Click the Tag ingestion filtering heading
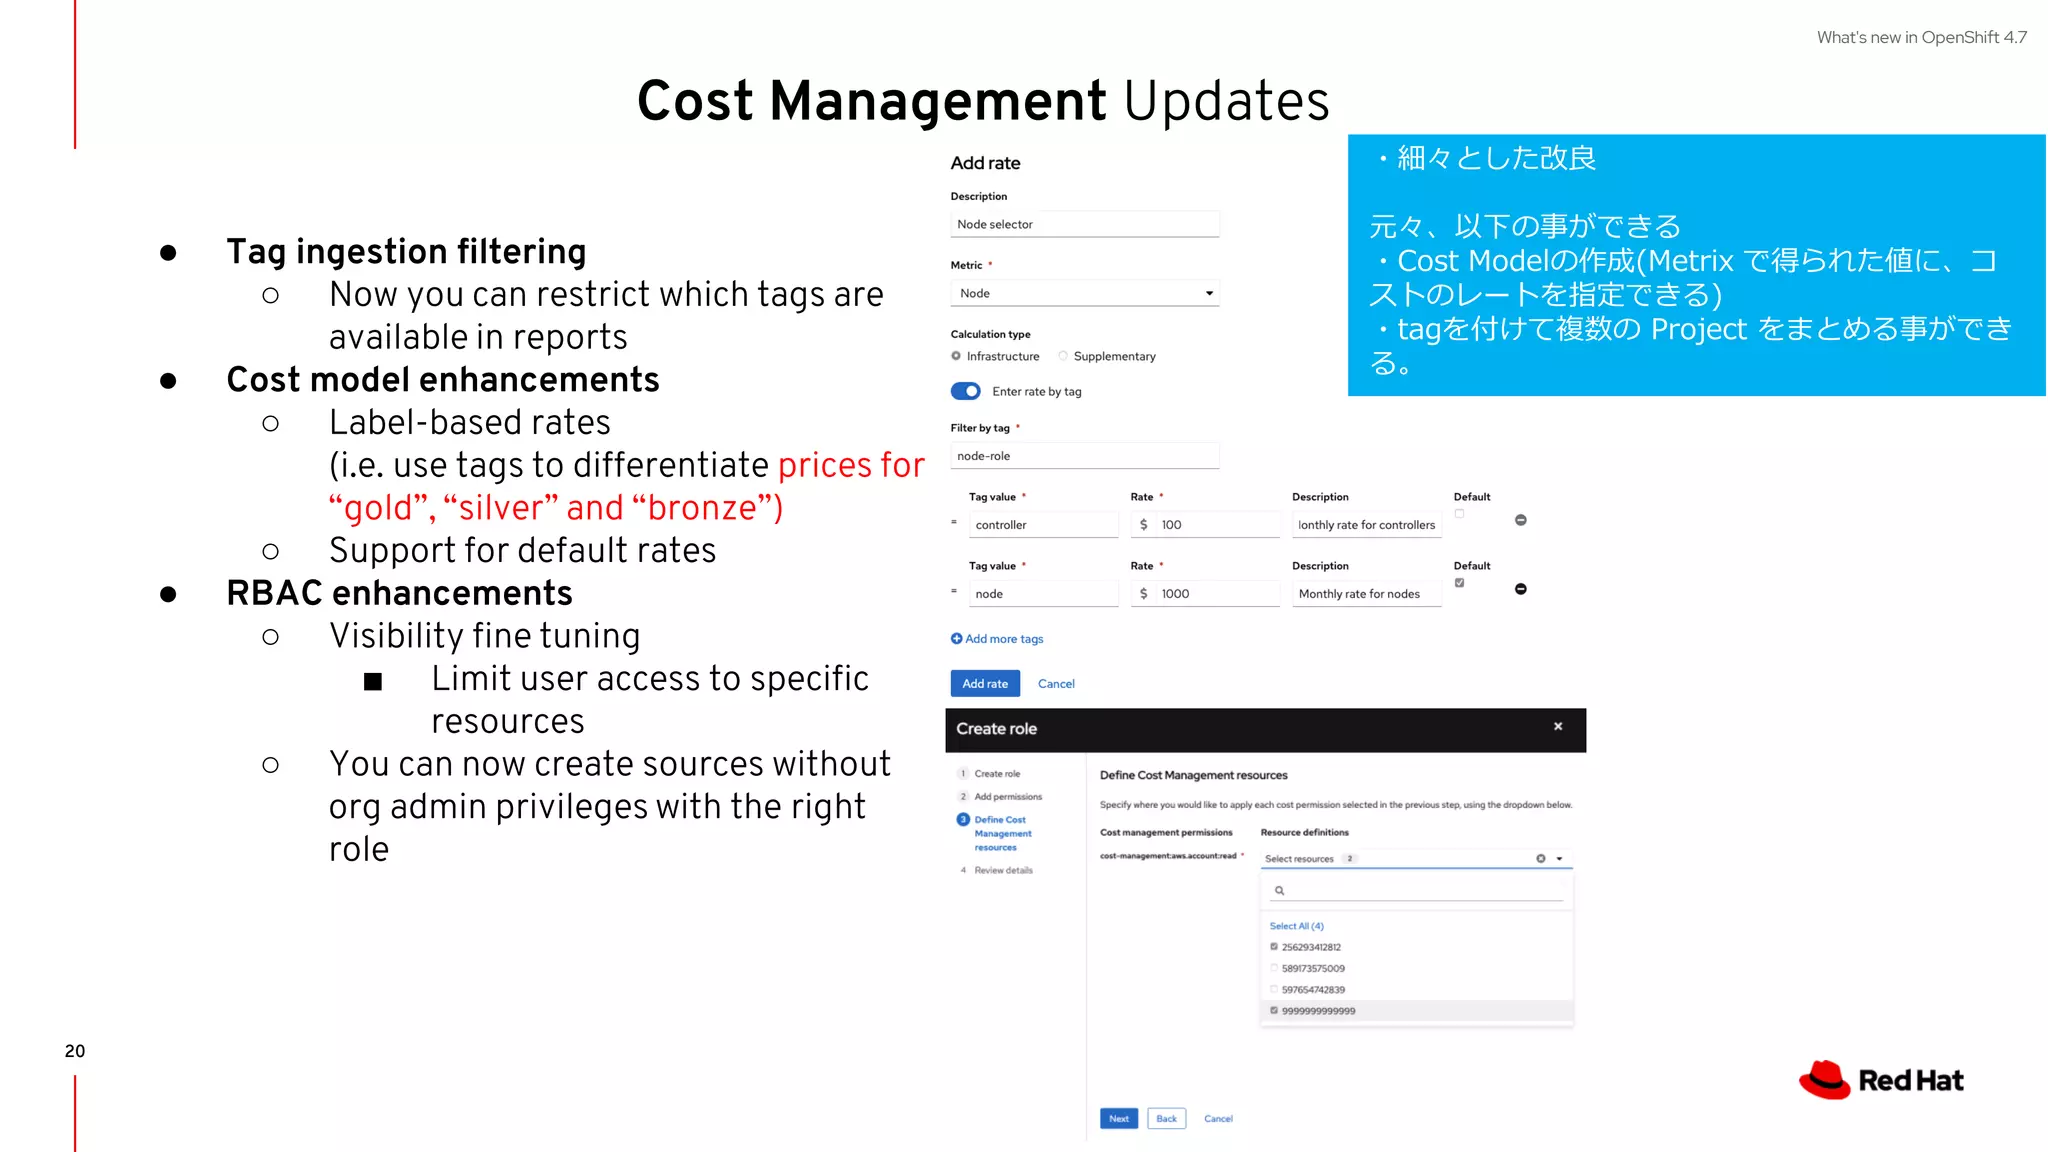2048x1152 pixels. tap(406, 251)
